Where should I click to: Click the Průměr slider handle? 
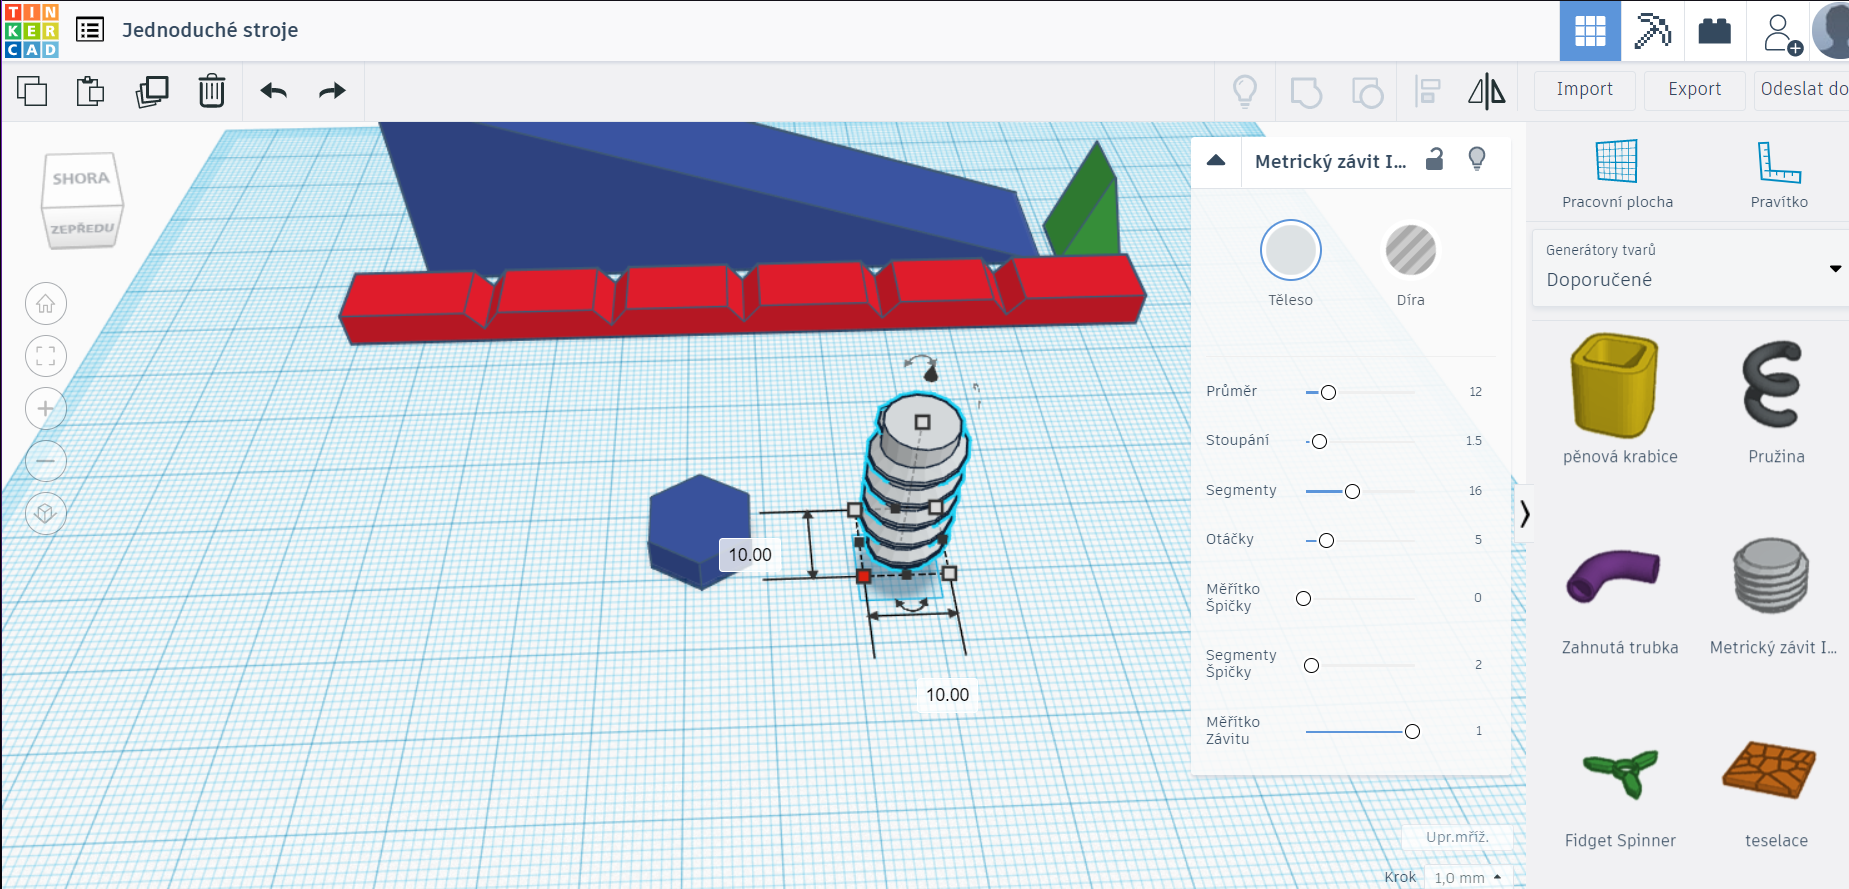pyautogui.click(x=1328, y=393)
